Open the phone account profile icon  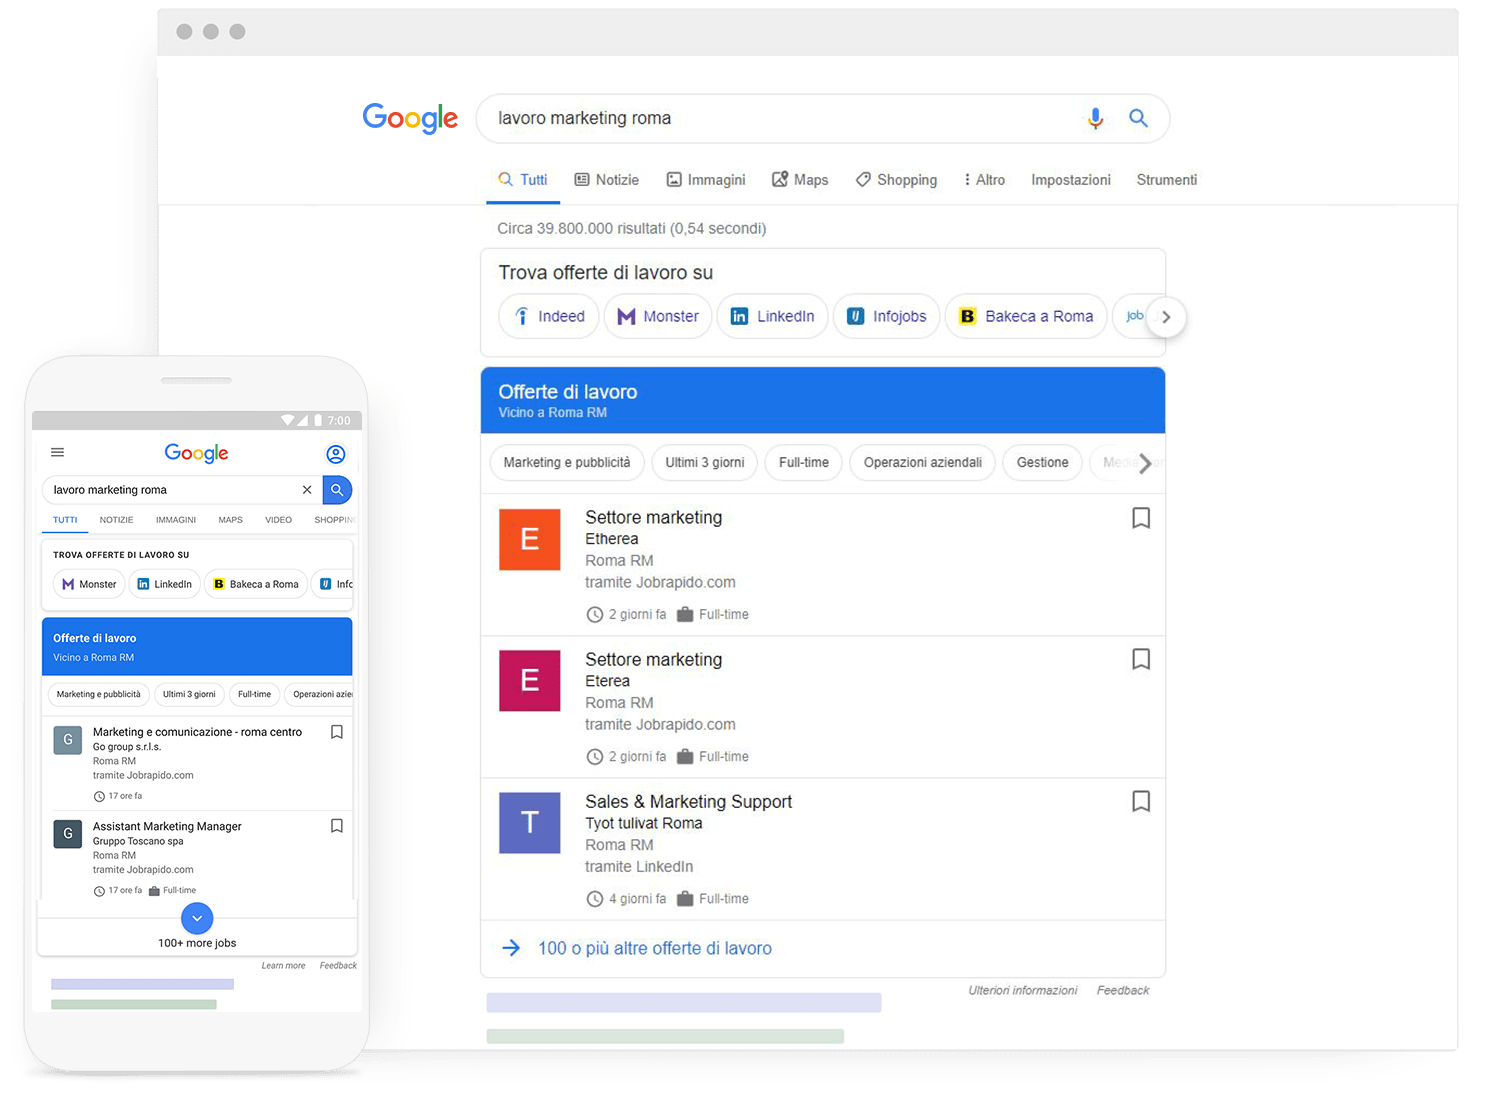pos(336,455)
